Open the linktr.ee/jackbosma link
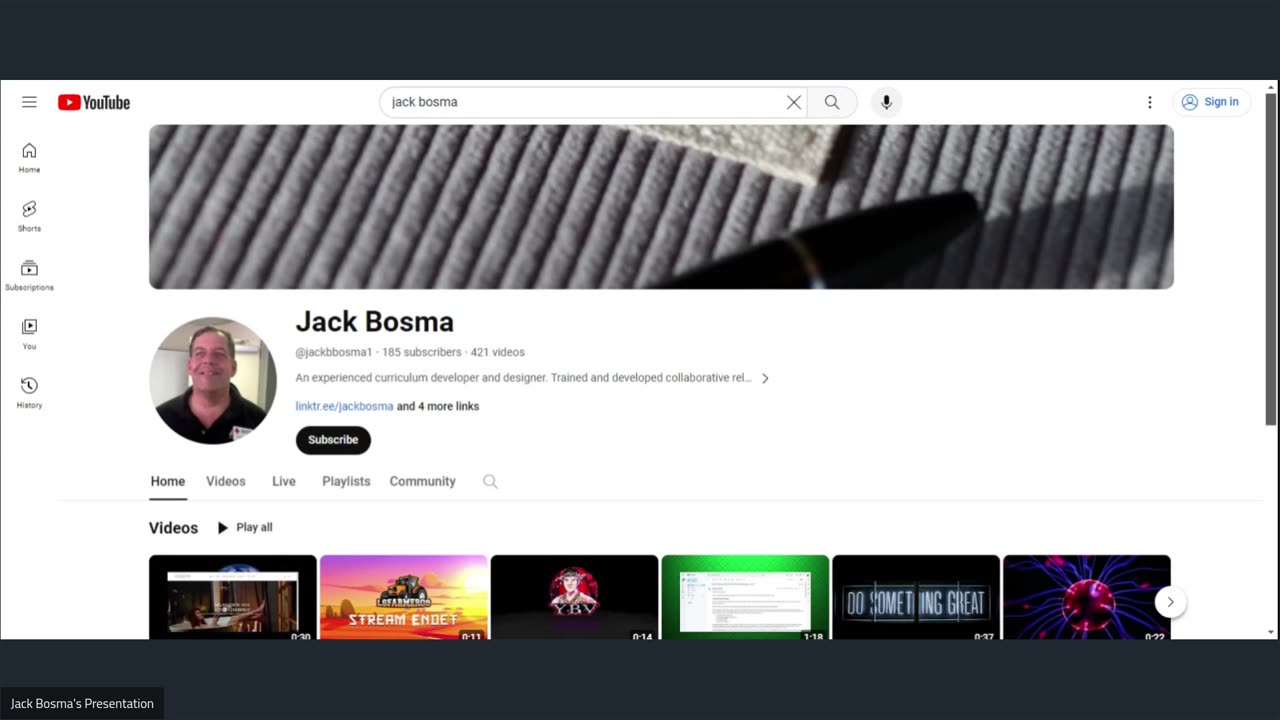This screenshot has width=1280, height=720. click(x=344, y=406)
